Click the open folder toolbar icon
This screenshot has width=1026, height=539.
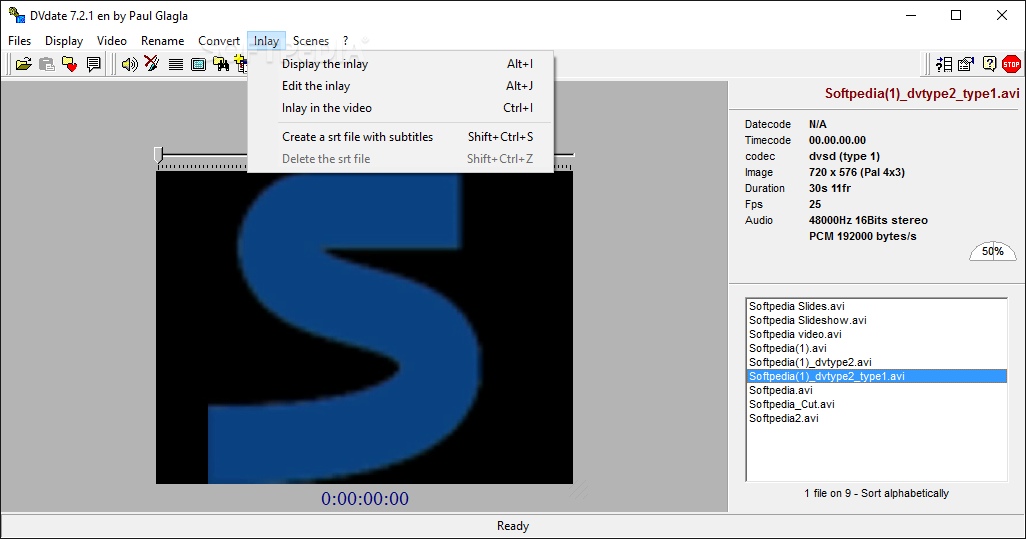point(24,64)
